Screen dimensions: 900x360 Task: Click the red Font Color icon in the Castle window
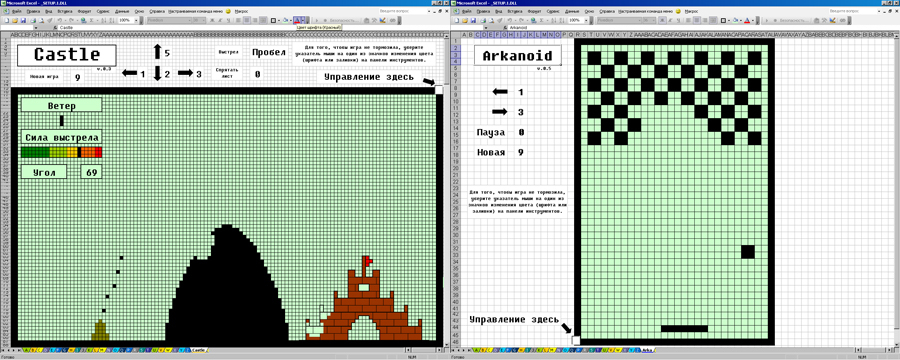tap(297, 20)
